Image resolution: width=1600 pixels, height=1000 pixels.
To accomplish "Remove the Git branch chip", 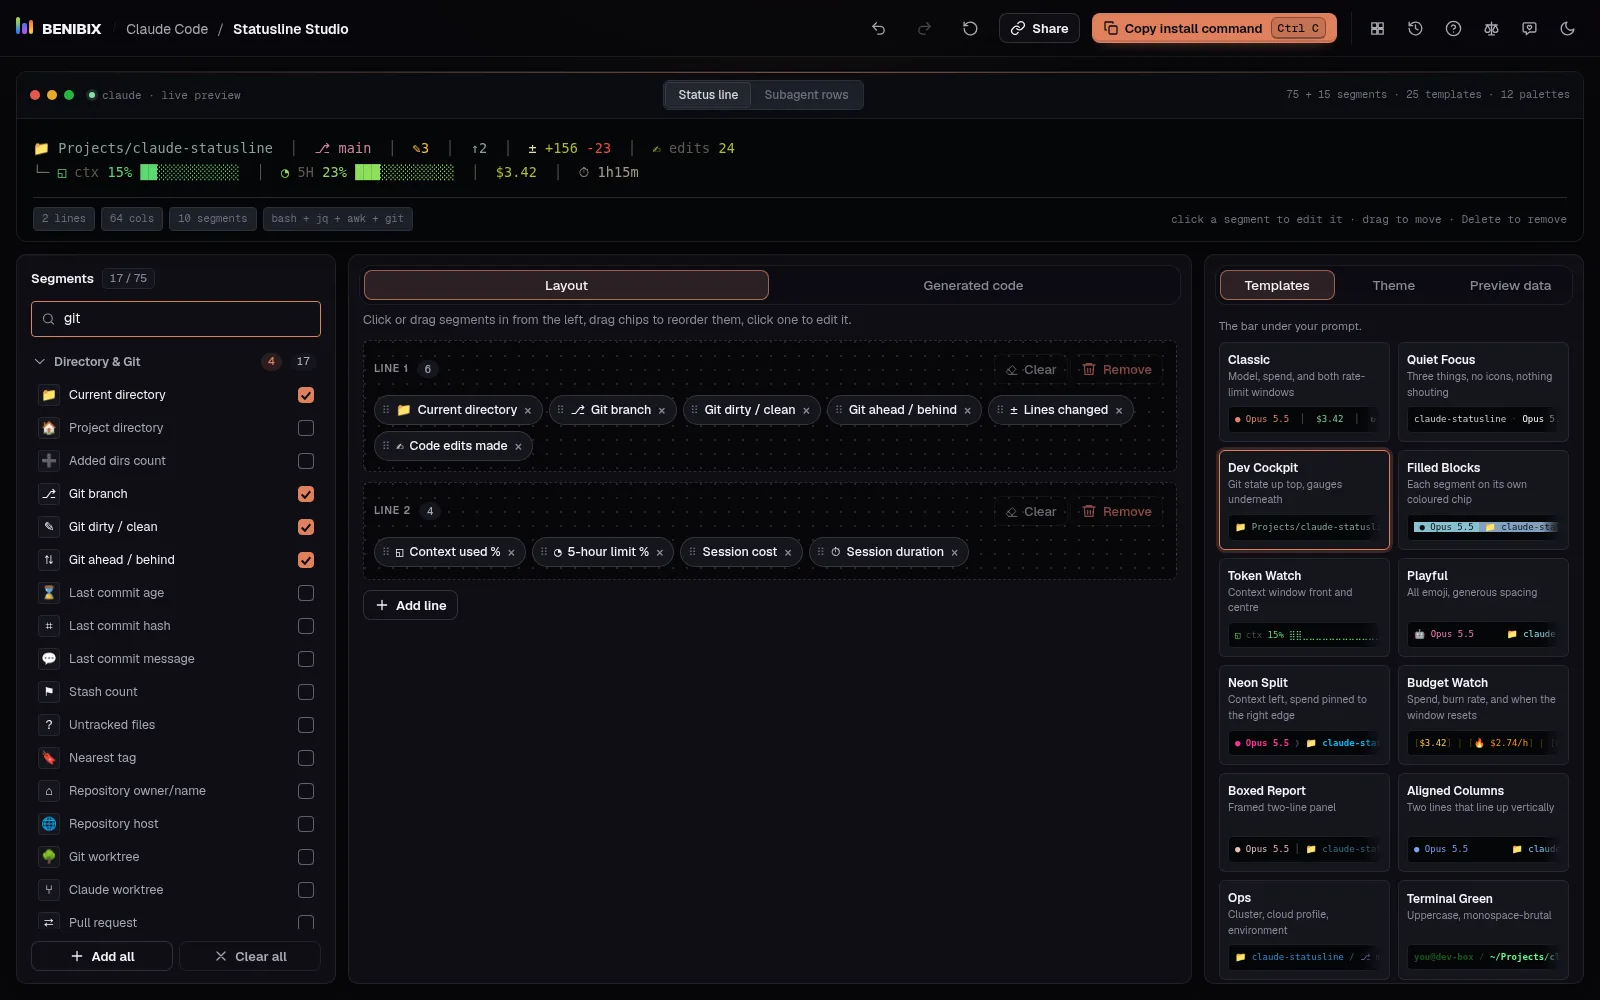I will tap(662, 411).
